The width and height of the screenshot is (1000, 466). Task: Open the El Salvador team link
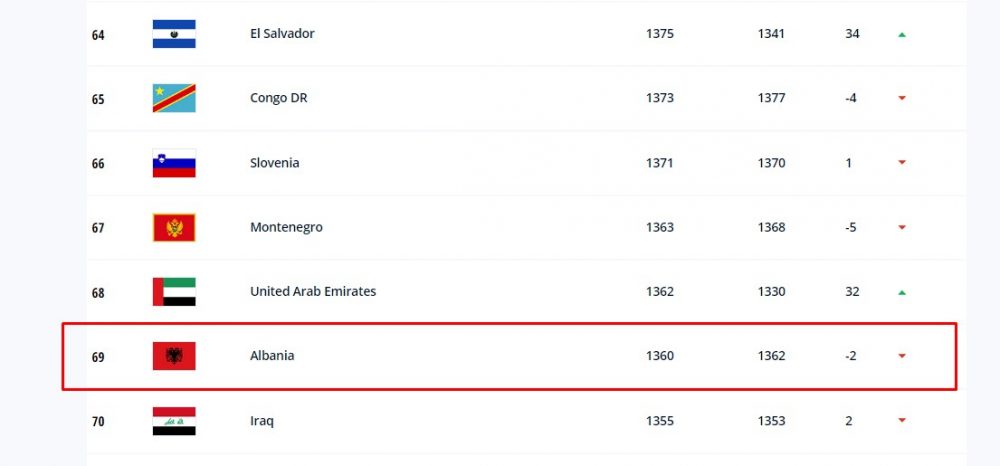point(282,33)
